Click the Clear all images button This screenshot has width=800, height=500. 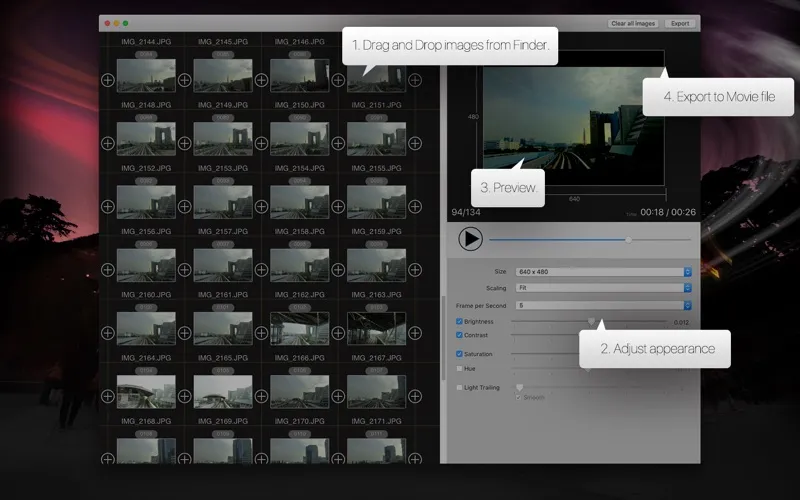click(x=633, y=23)
